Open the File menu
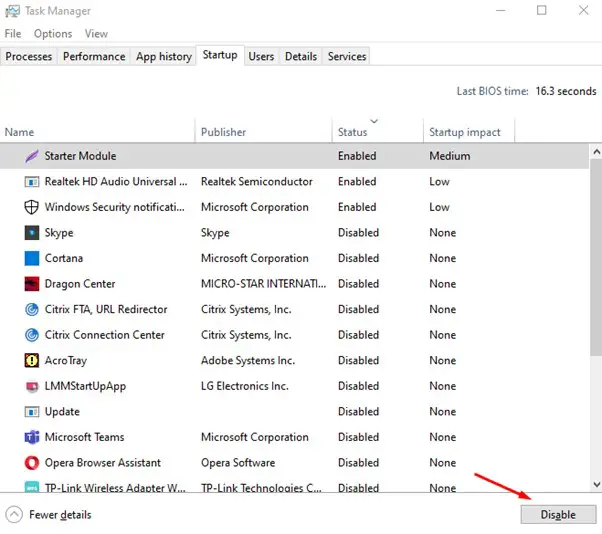This screenshot has width=602, height=534. 13,34
